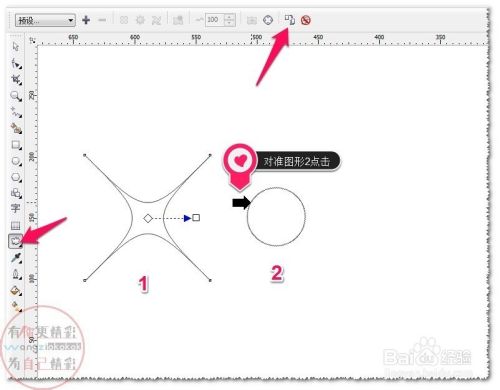The height and width of the screenshot is (390, 500).
Task: Select the Push and Pull distortion icon
Action: 124,20
